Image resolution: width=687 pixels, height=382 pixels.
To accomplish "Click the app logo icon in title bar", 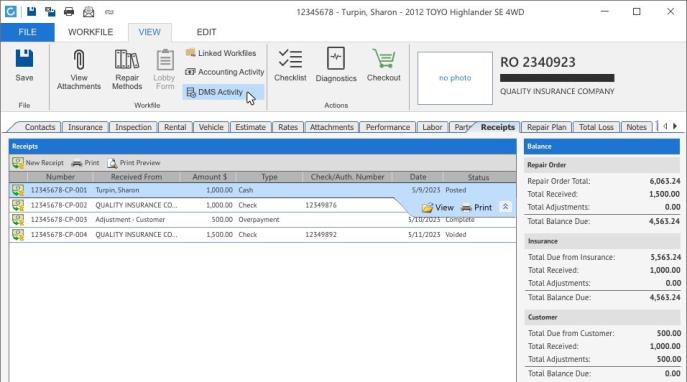I will [11, 11].
